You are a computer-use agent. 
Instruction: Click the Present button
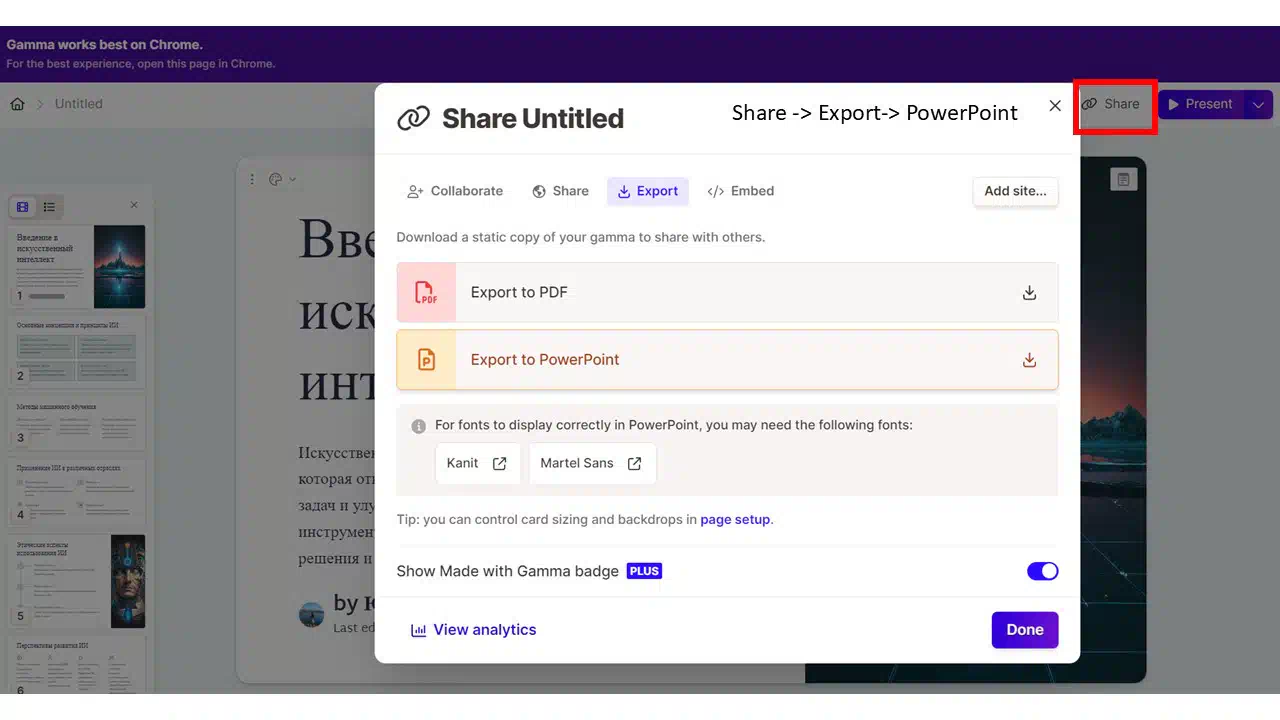coord(1200,104)
